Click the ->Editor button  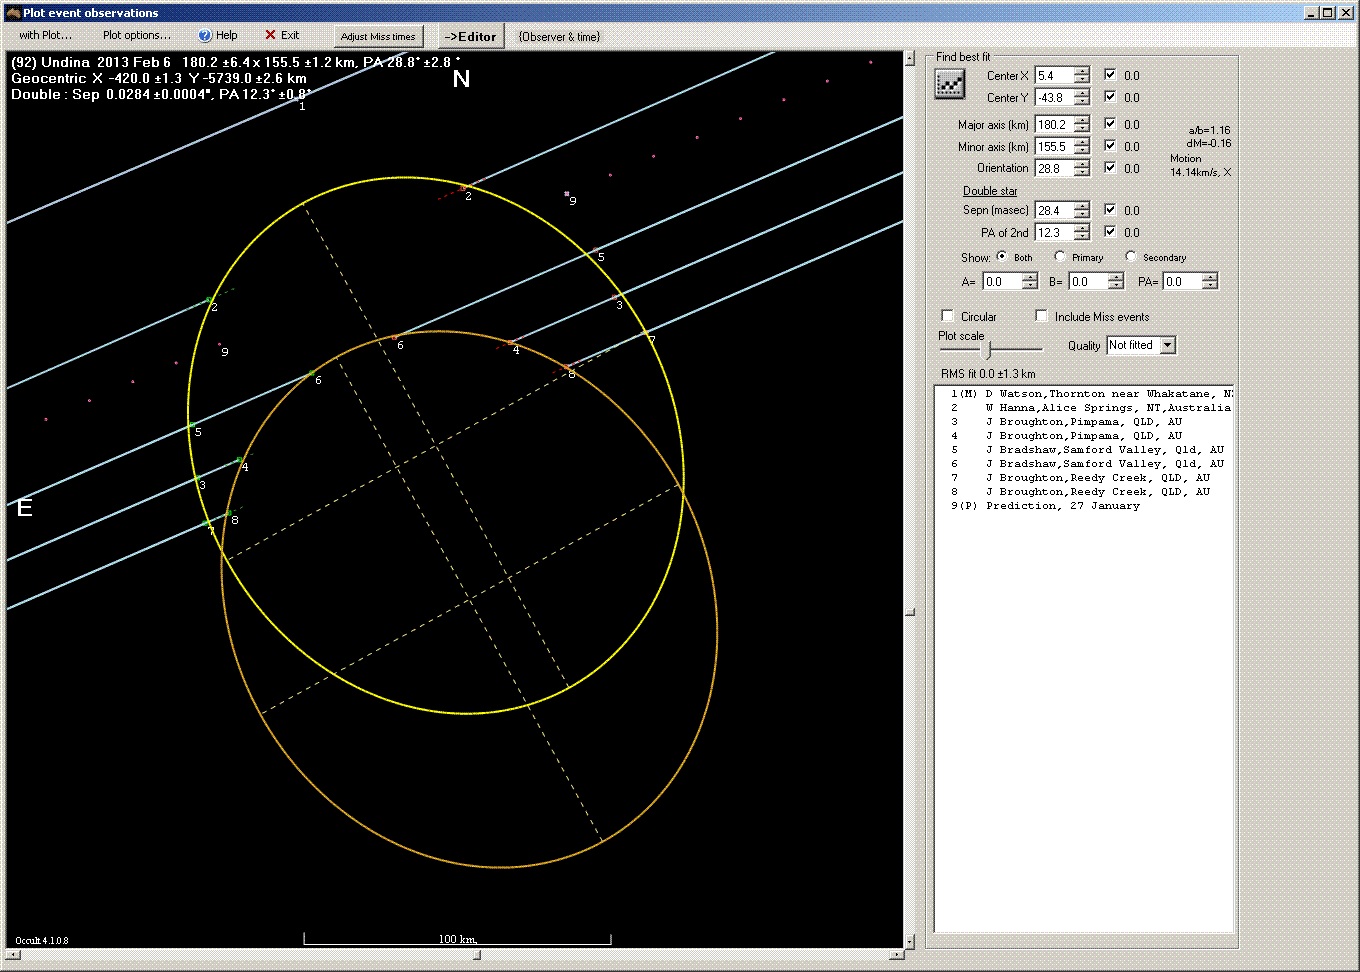470,36
